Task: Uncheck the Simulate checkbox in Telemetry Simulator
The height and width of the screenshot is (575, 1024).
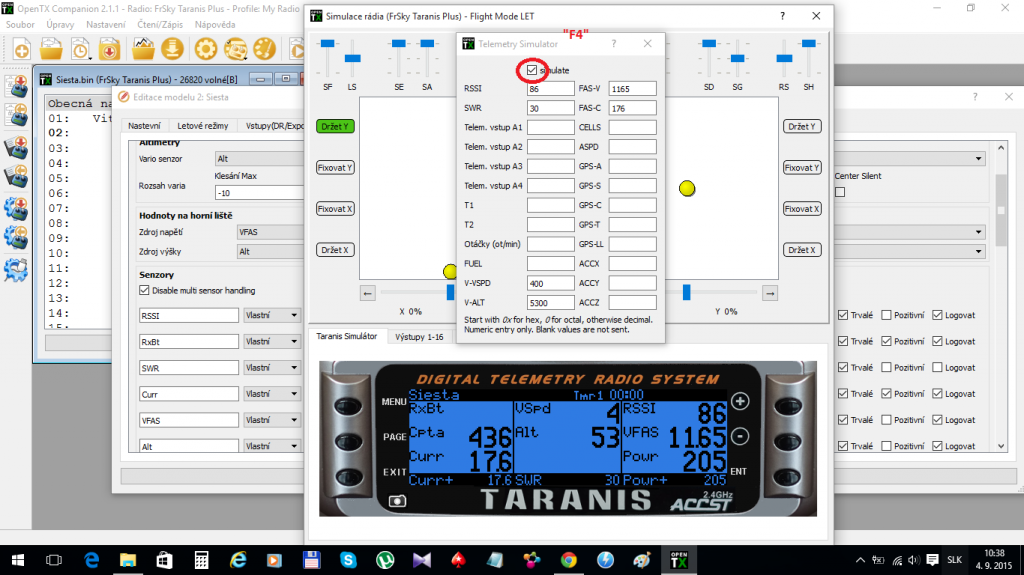Action: 531,70
